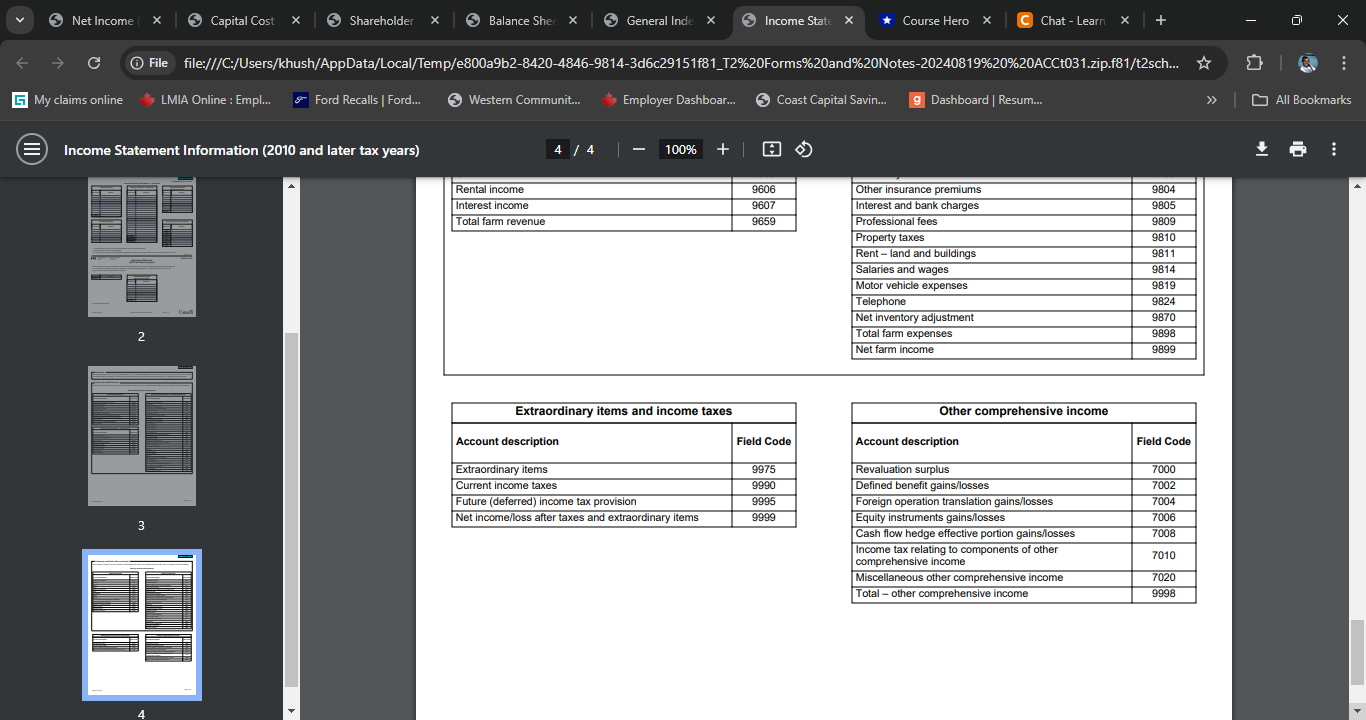1366x720 pixels.
Task: Open the PDF viewer more actions menu
Action: tap(1333, 149)
